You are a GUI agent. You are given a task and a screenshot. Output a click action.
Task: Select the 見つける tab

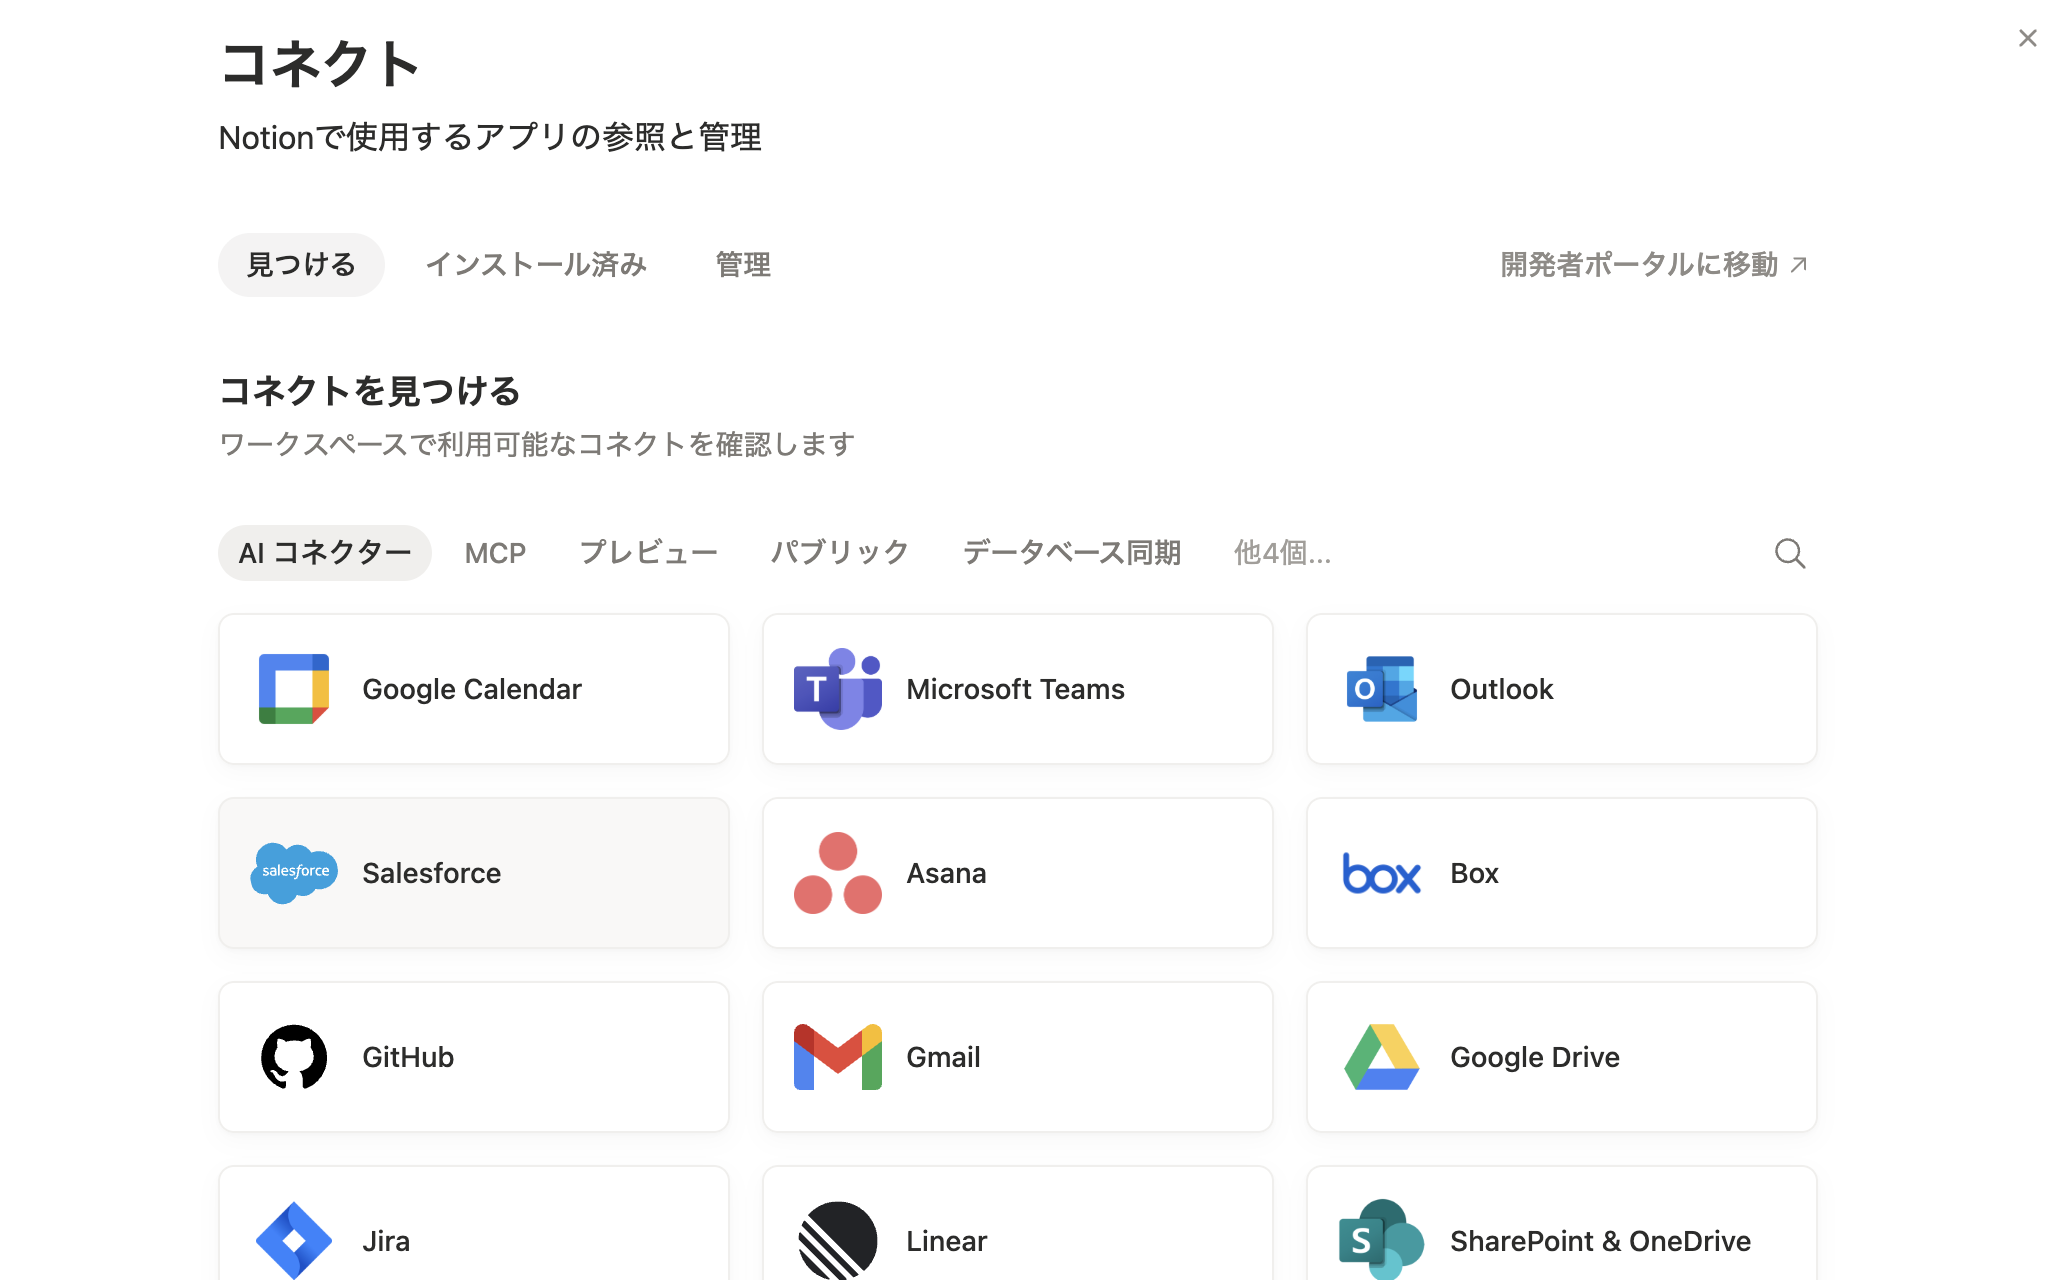301,265
